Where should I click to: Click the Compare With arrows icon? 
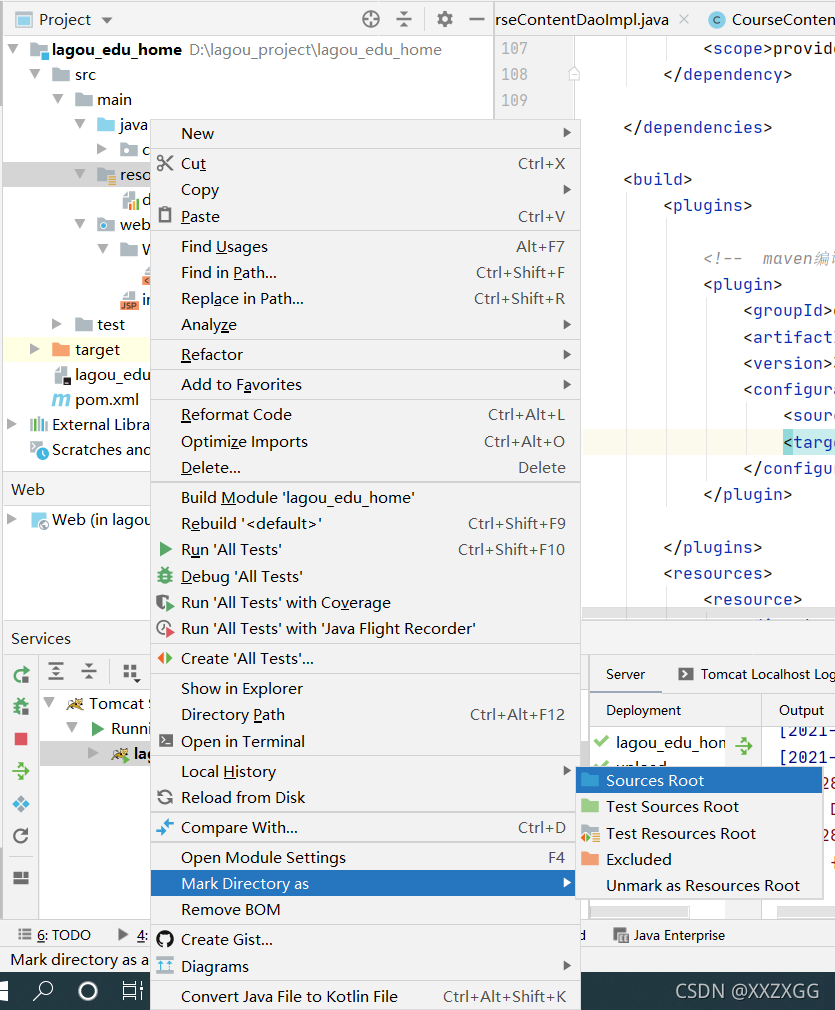[166, 827]
